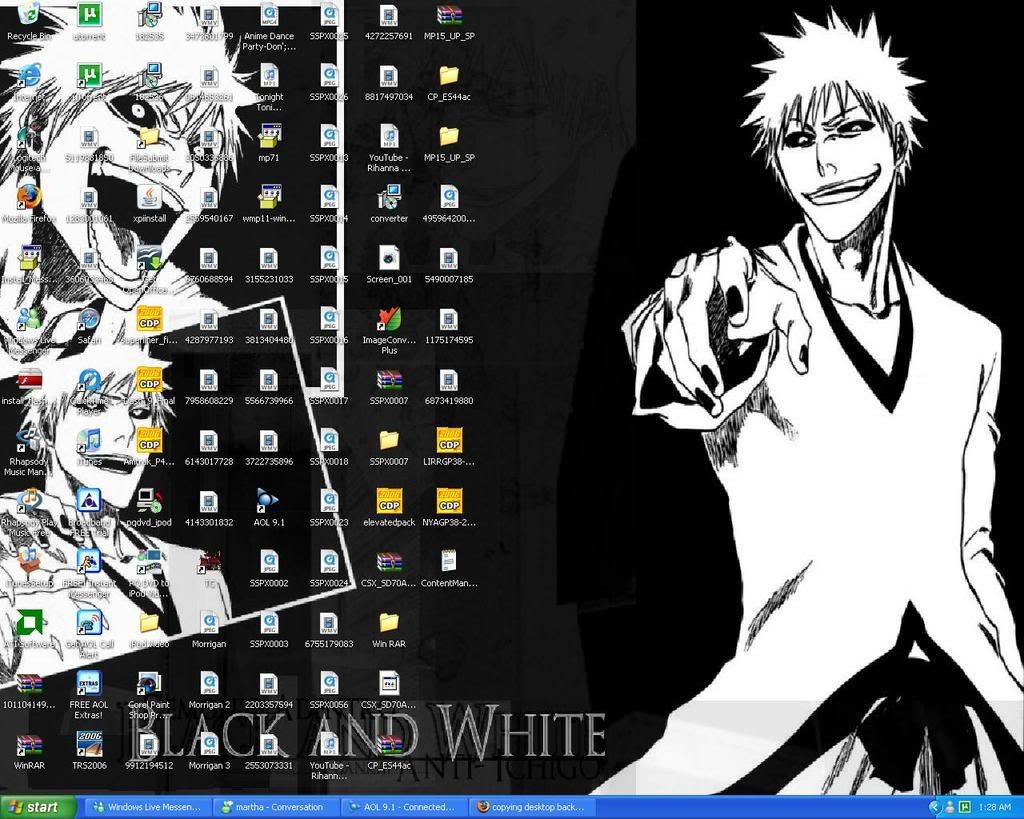Viewport: 1024px width, 819px height.
Task: Select the 2553073331 WMV file
Action: [x=269, y=750]
